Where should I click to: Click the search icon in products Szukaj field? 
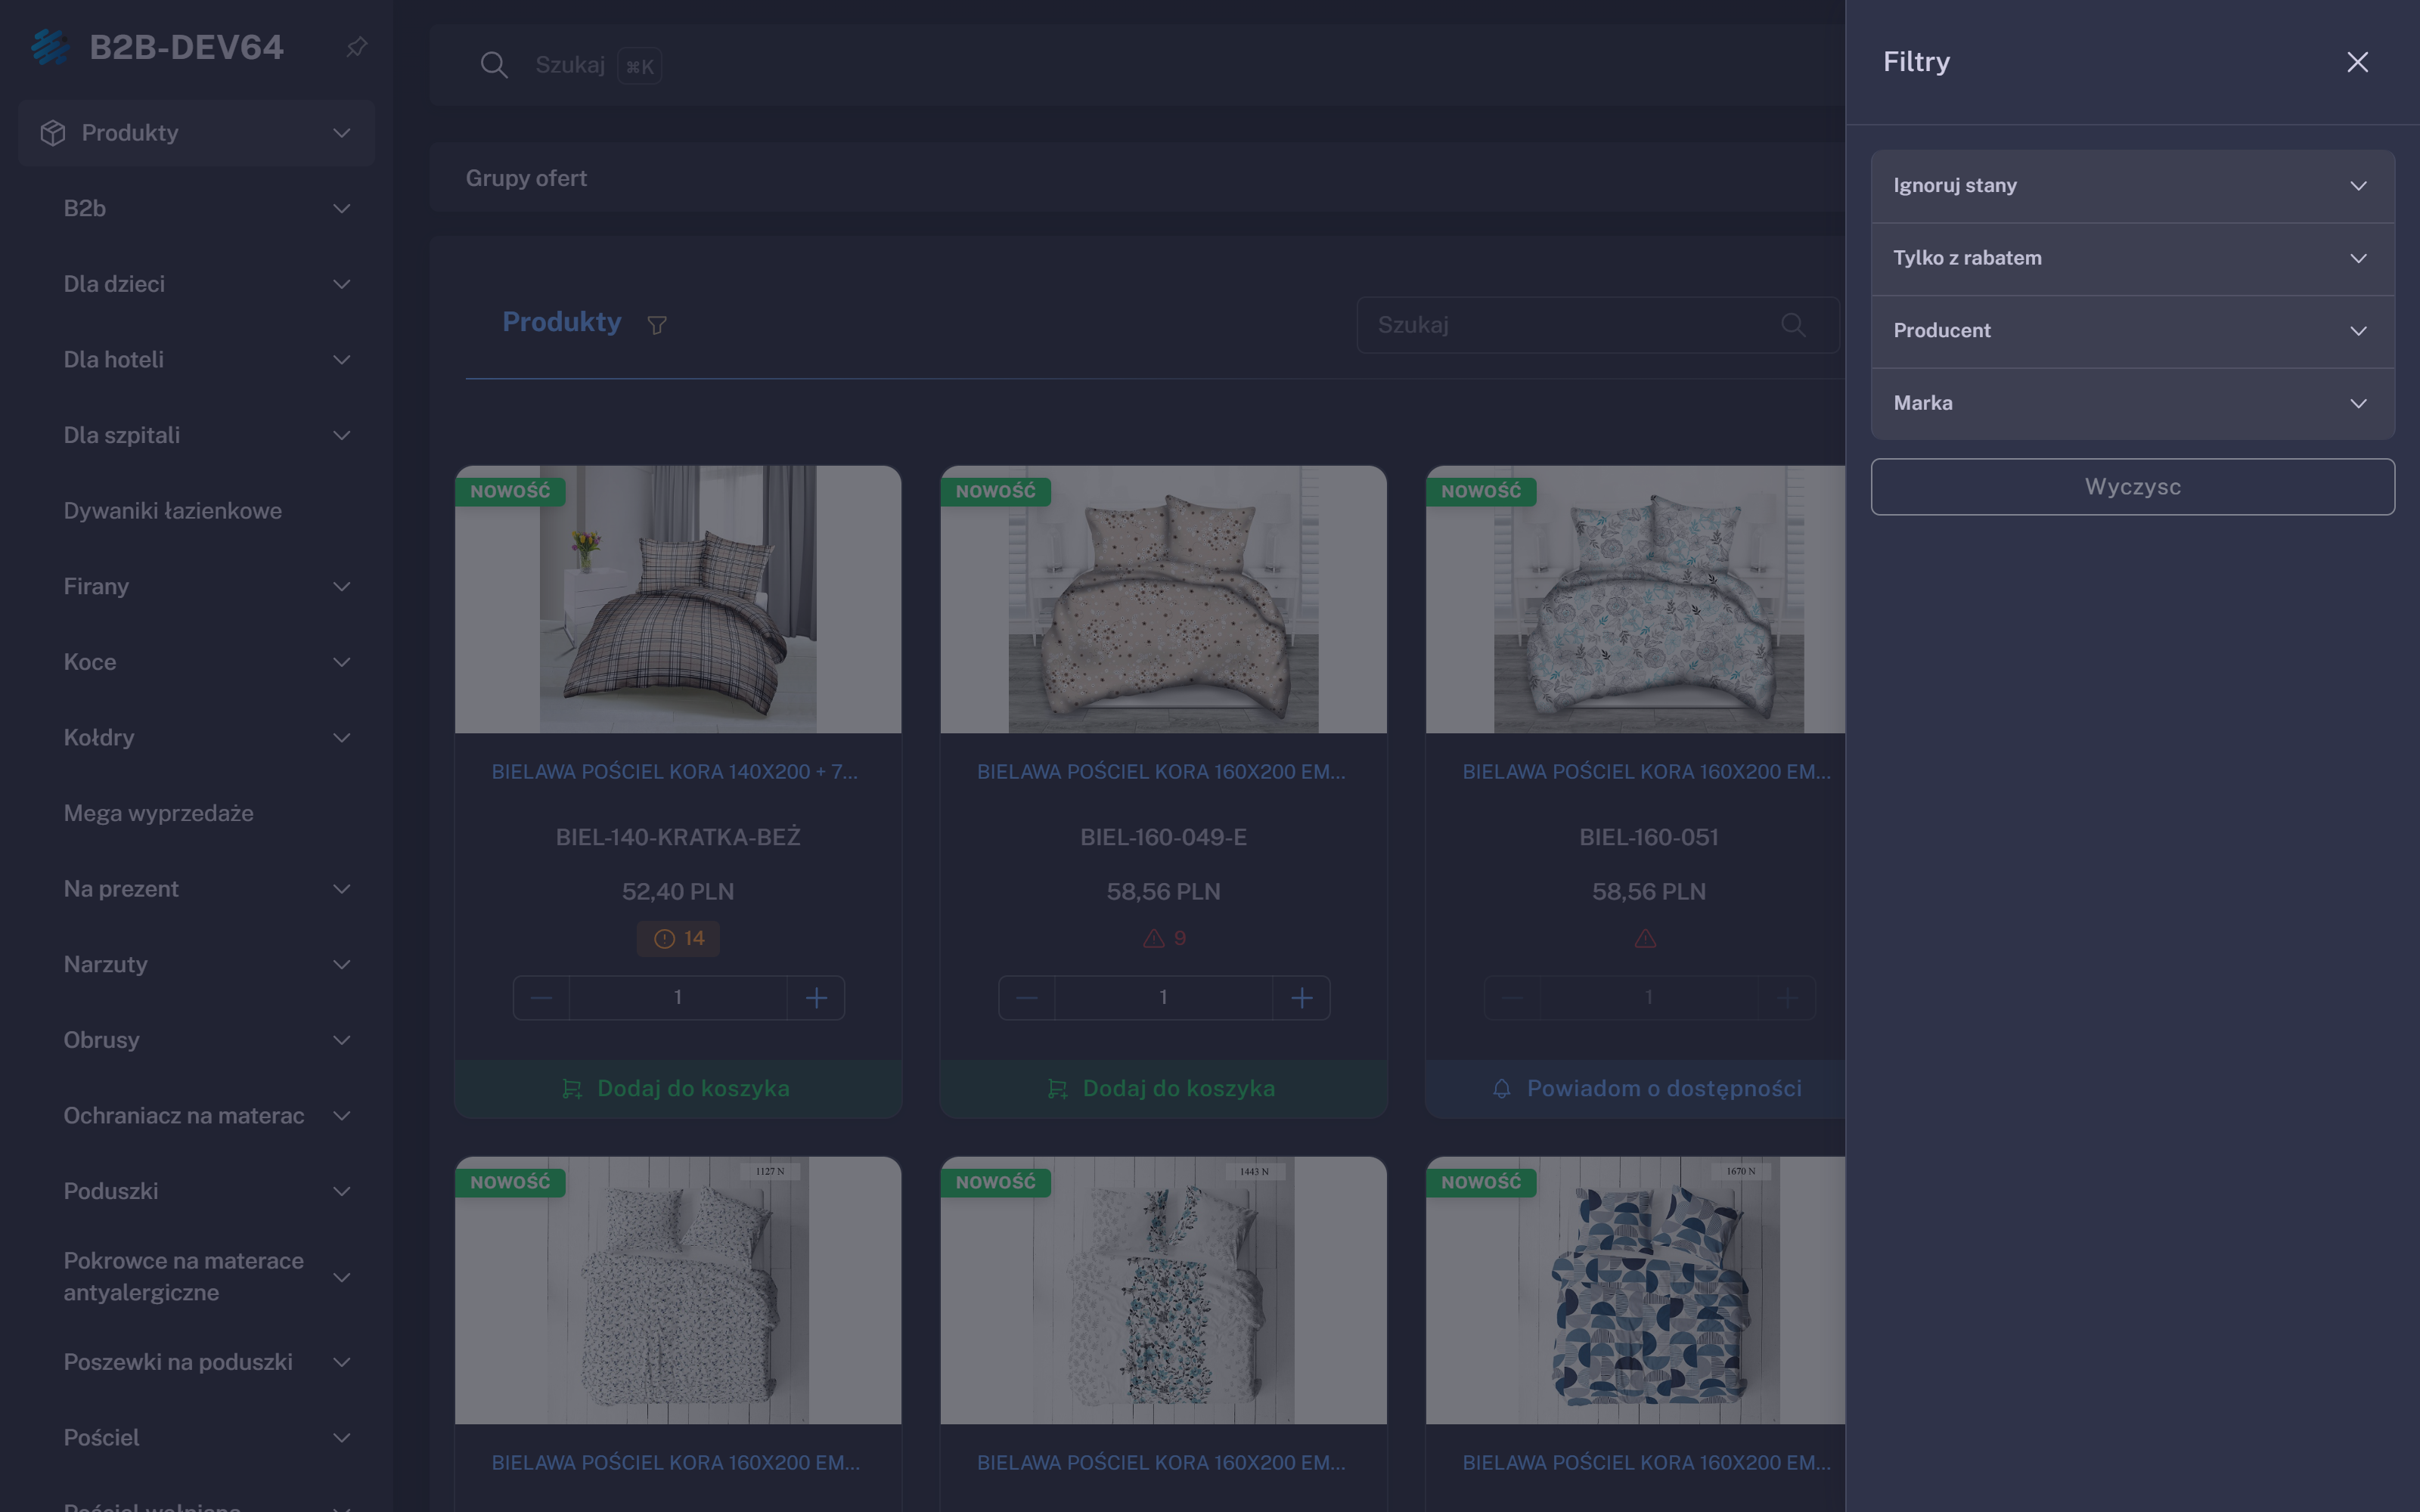click(1793, 325)
